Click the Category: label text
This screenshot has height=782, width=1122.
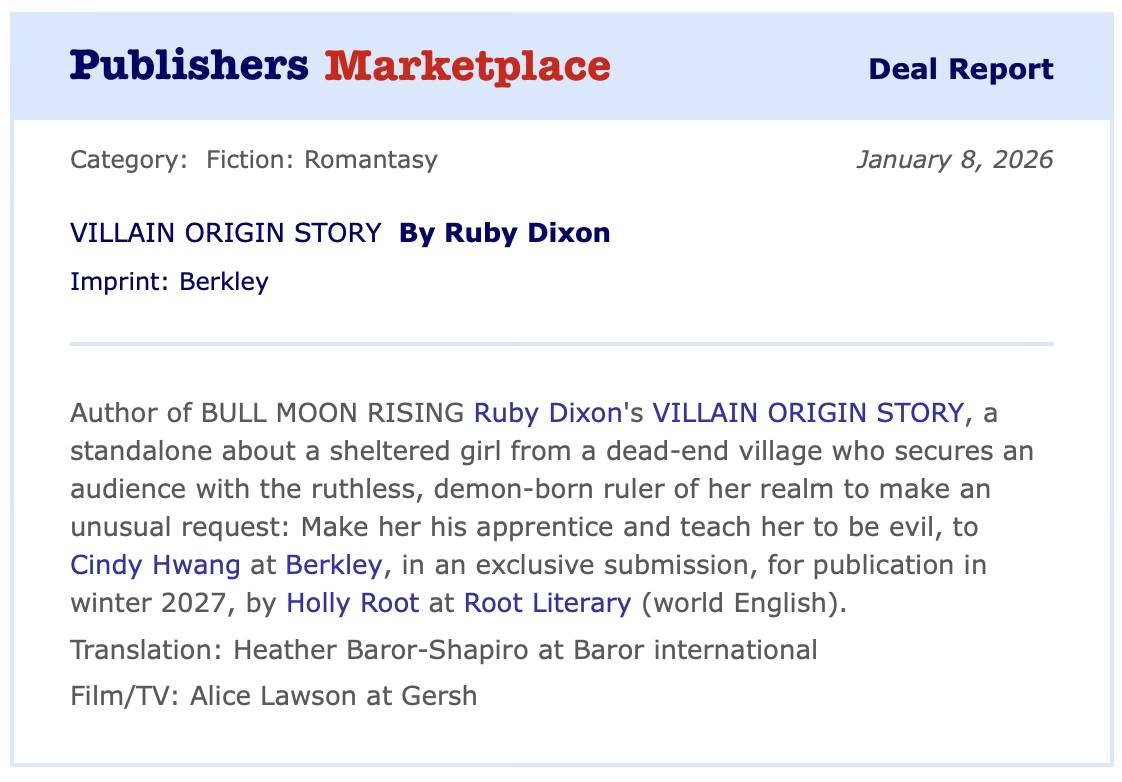tap(128, 159)
